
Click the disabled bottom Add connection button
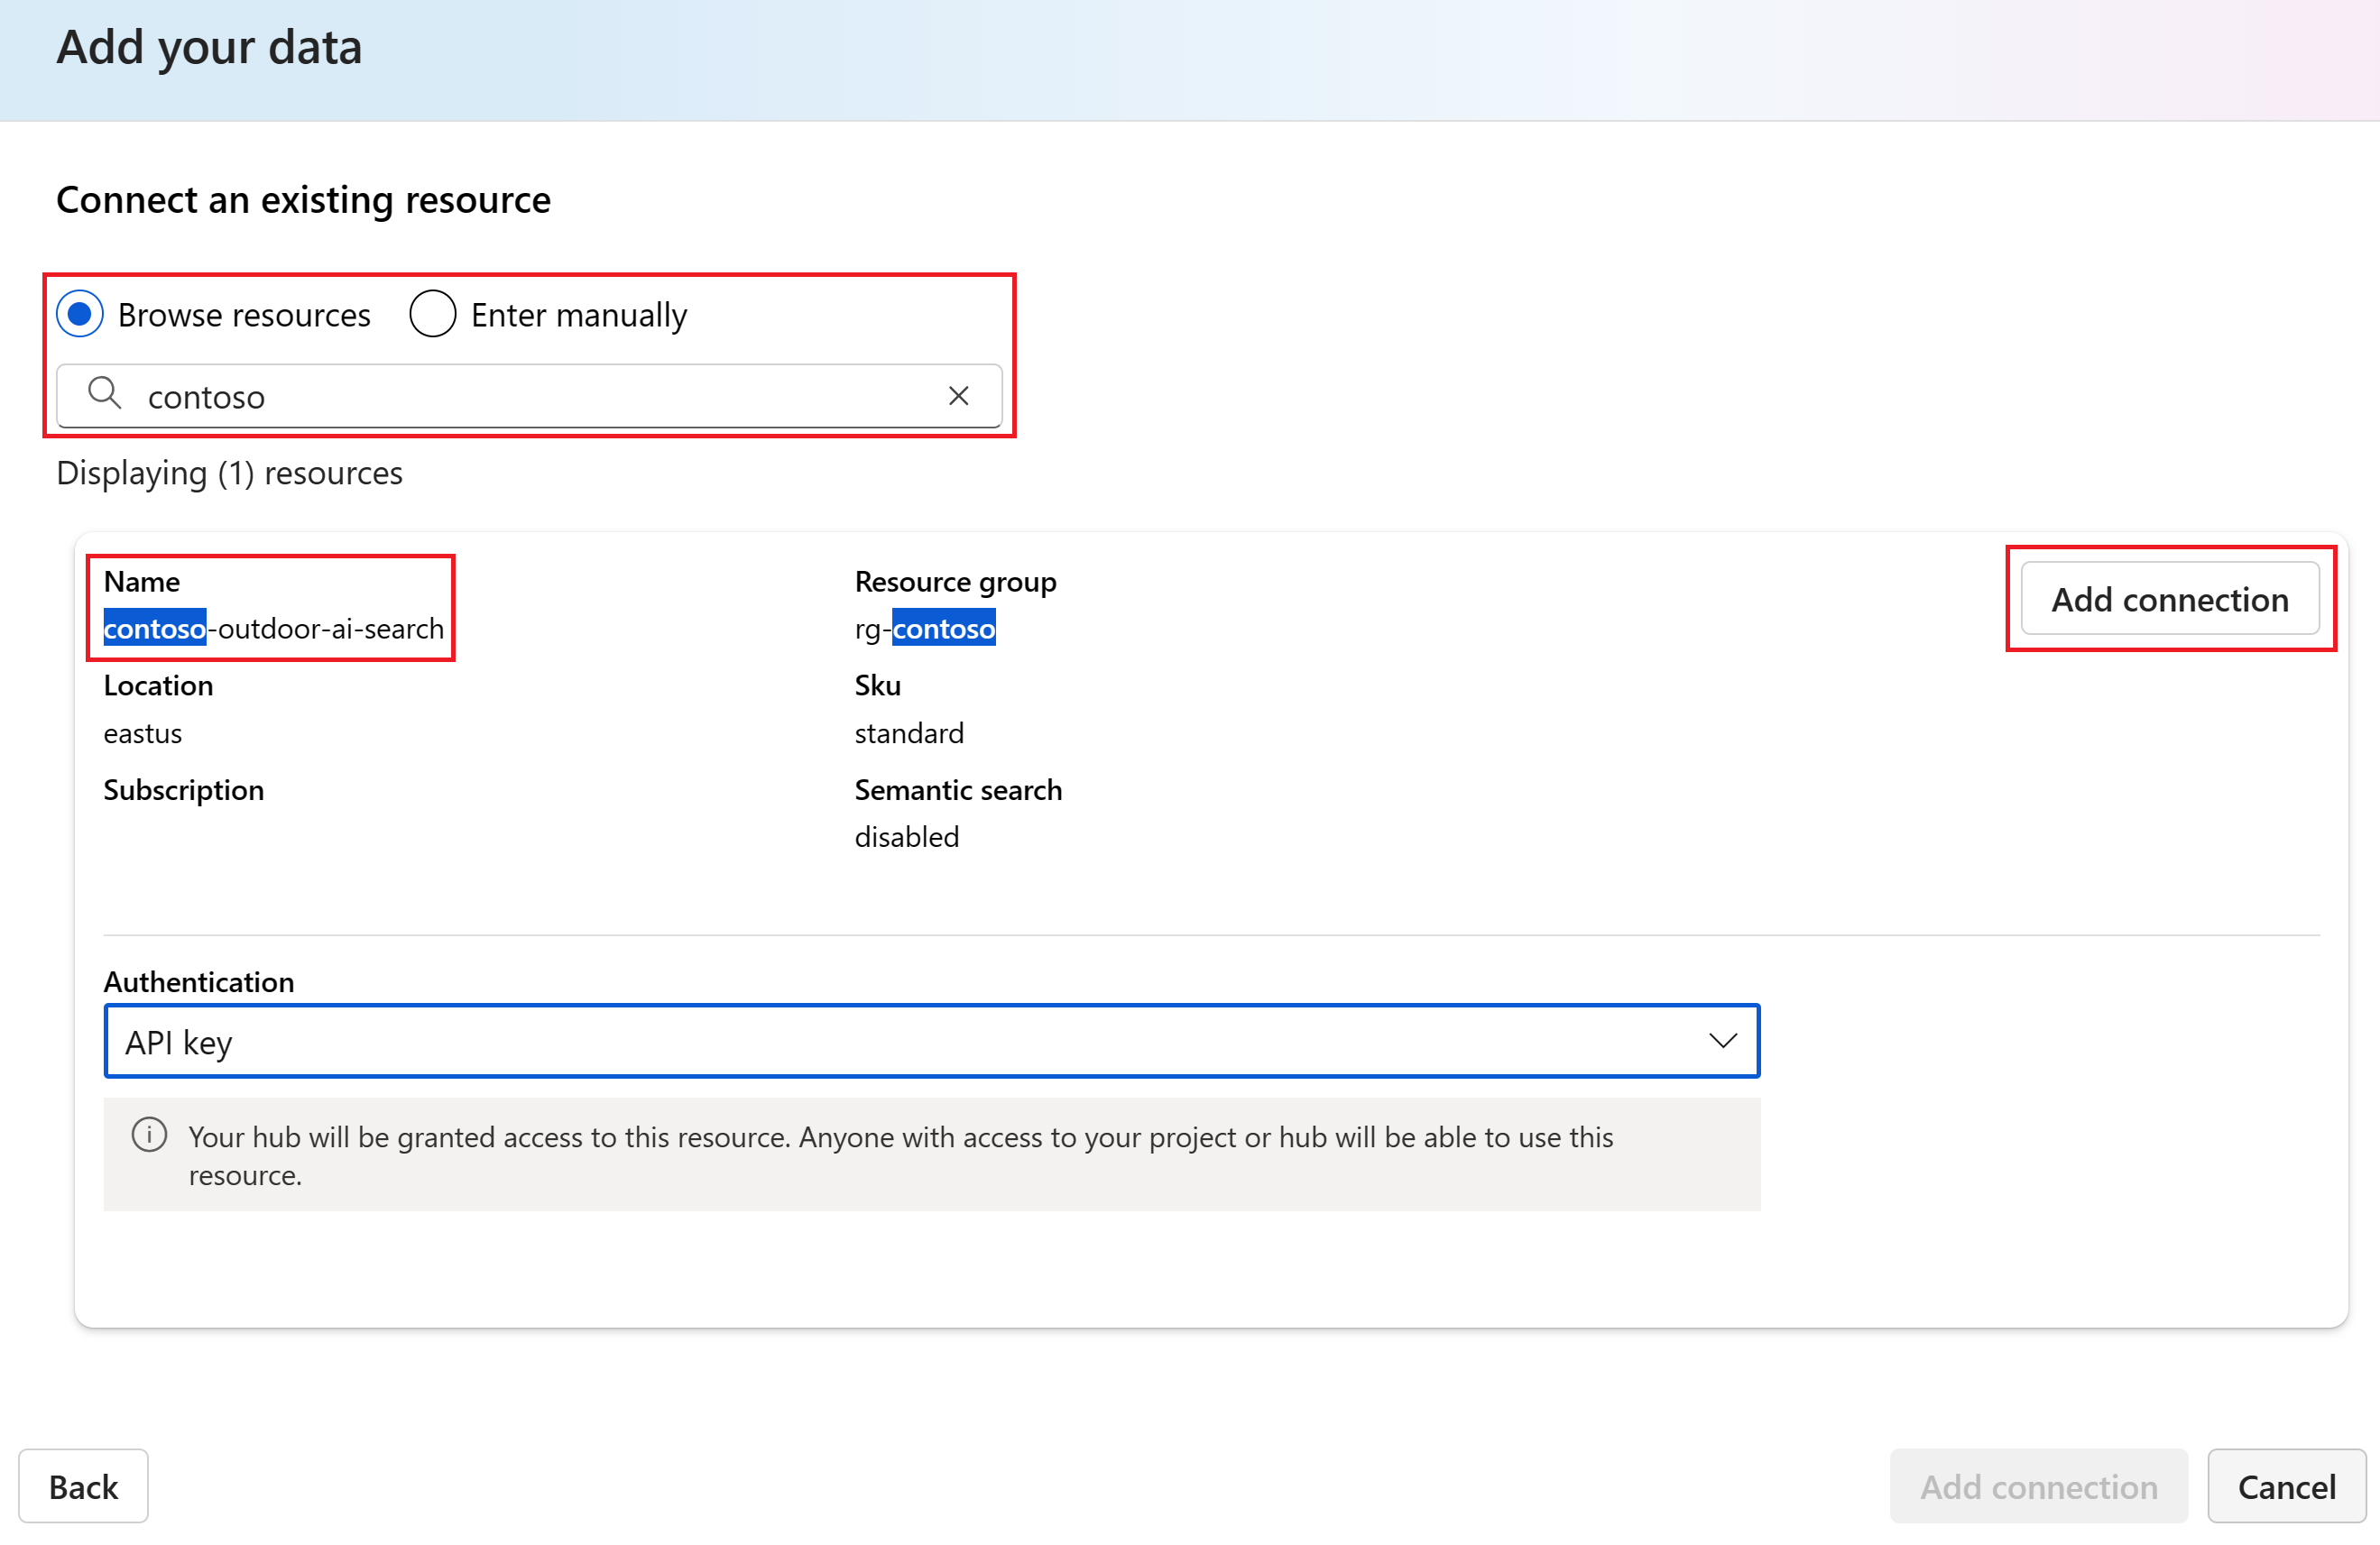coord(2038,1486)
